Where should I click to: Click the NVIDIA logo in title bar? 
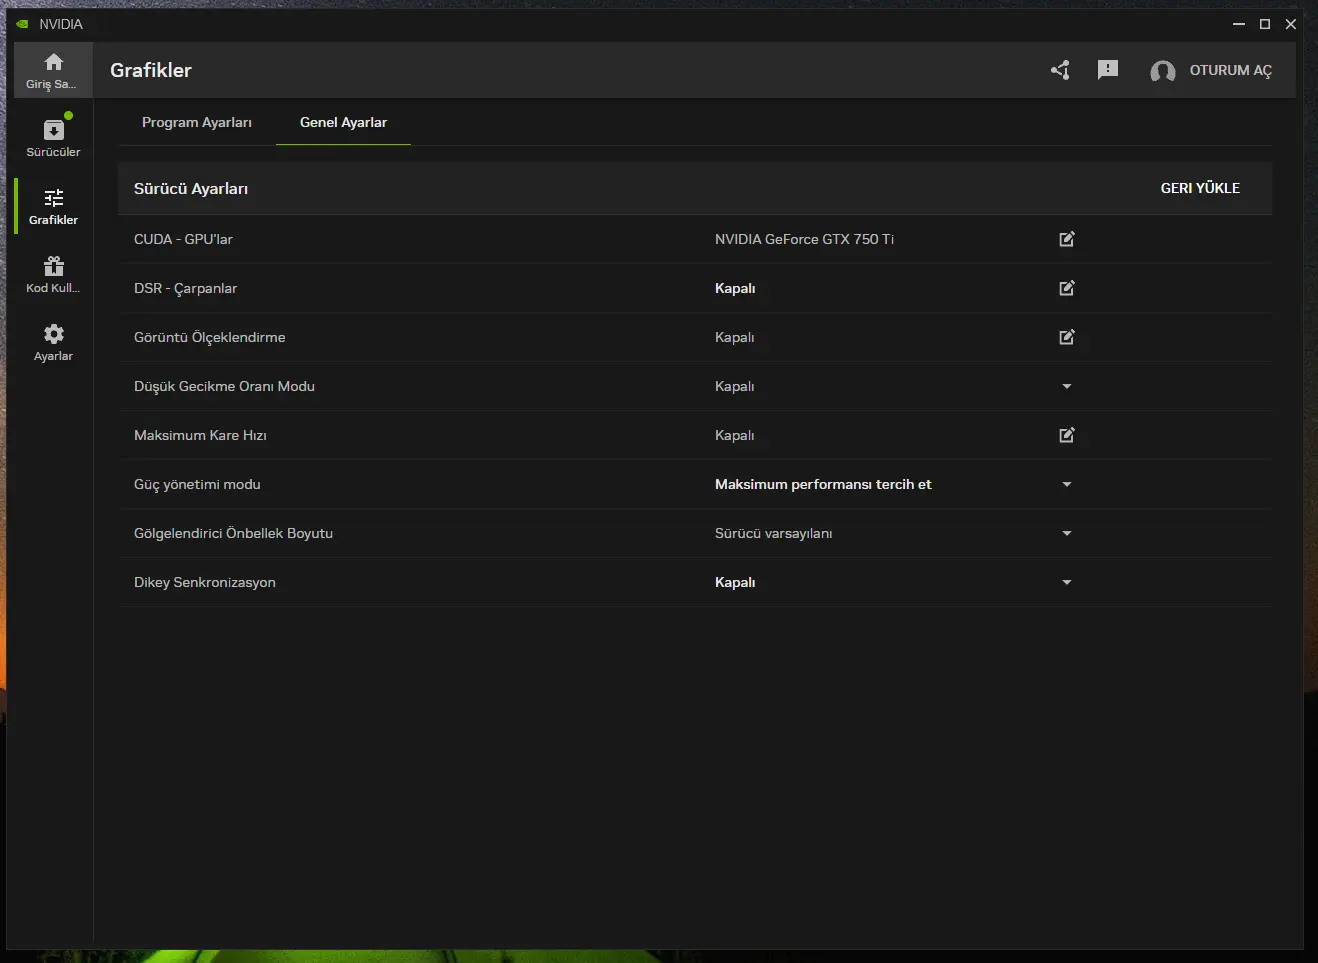(23, 24)
